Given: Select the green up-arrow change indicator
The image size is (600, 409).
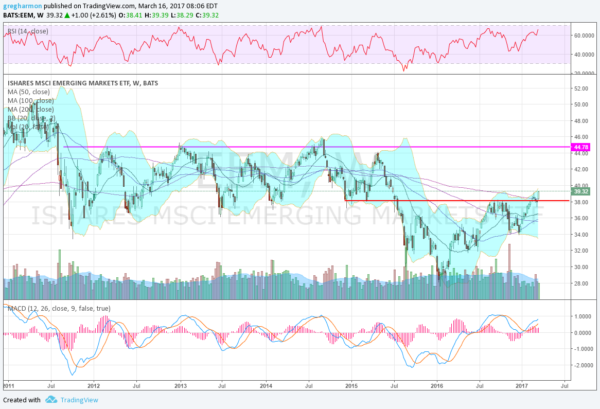Looking at the screenshot, I should click(67, 15).
